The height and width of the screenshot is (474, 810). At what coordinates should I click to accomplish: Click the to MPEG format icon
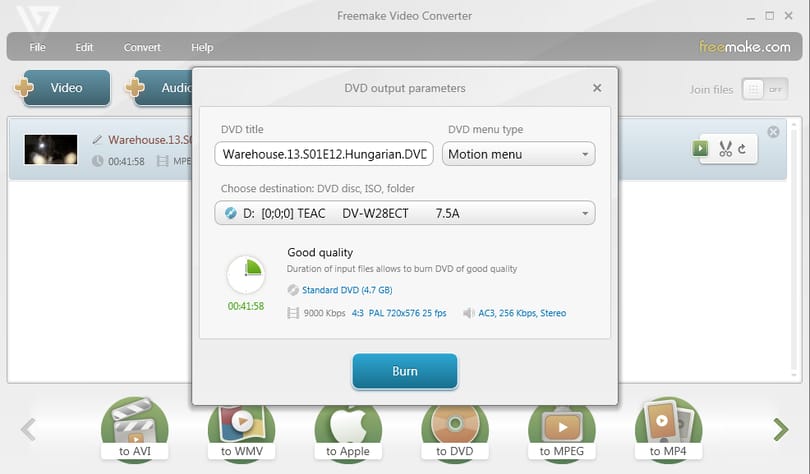click(x=562, y=432)
